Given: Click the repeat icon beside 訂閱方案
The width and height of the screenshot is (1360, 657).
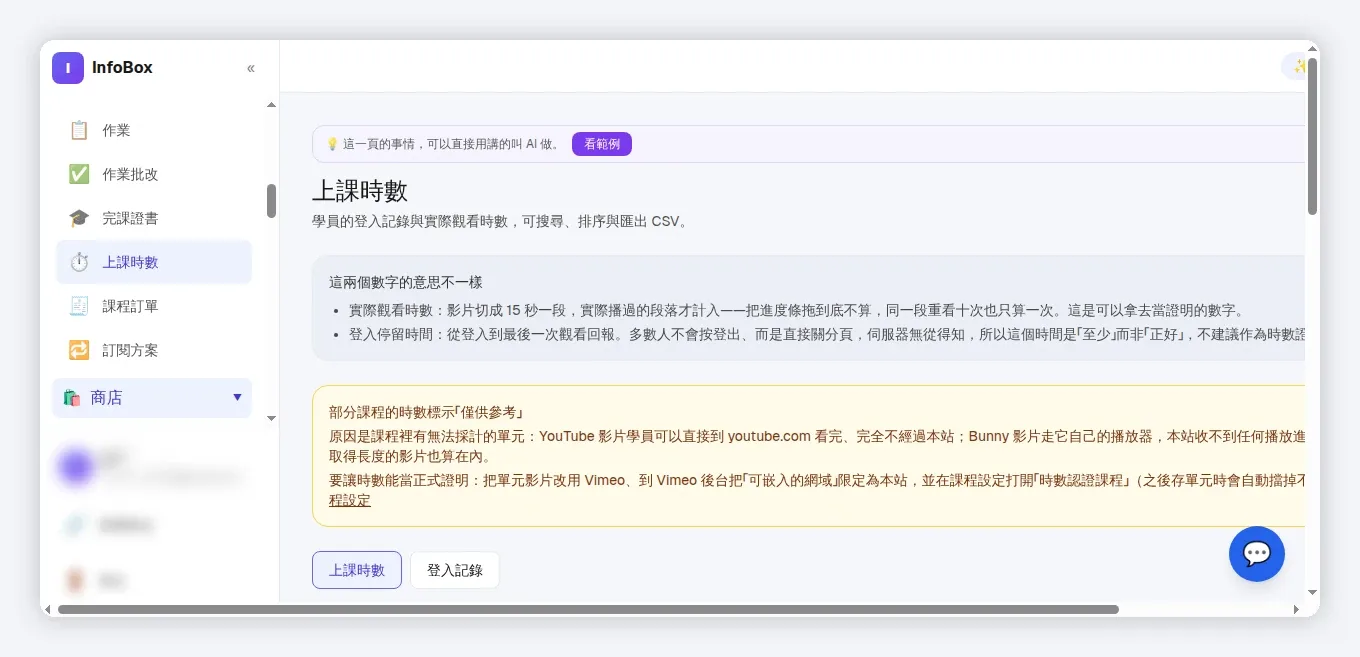Looking at the screenshot, I should (x=79, y=350).
